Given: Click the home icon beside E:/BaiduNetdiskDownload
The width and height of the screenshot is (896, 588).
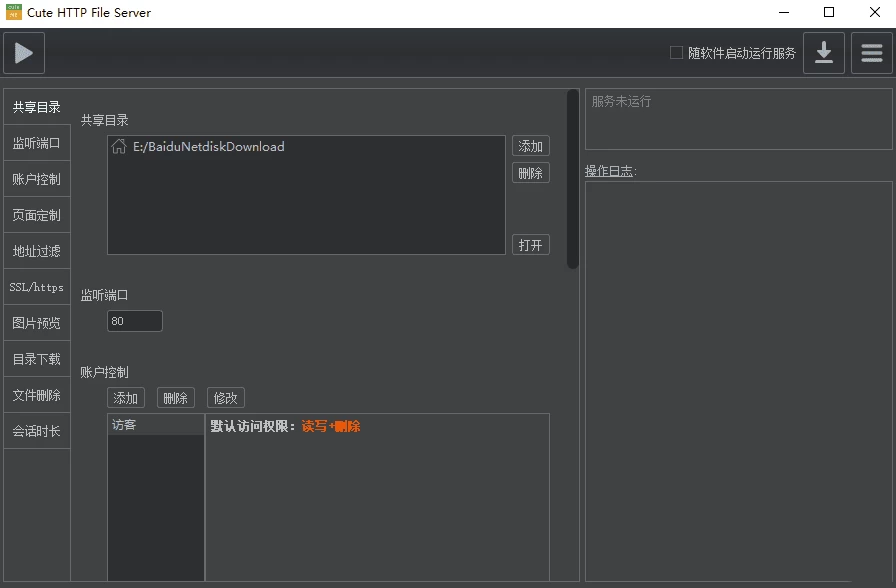Looking at the screenshot, I should tap(119, 147).
